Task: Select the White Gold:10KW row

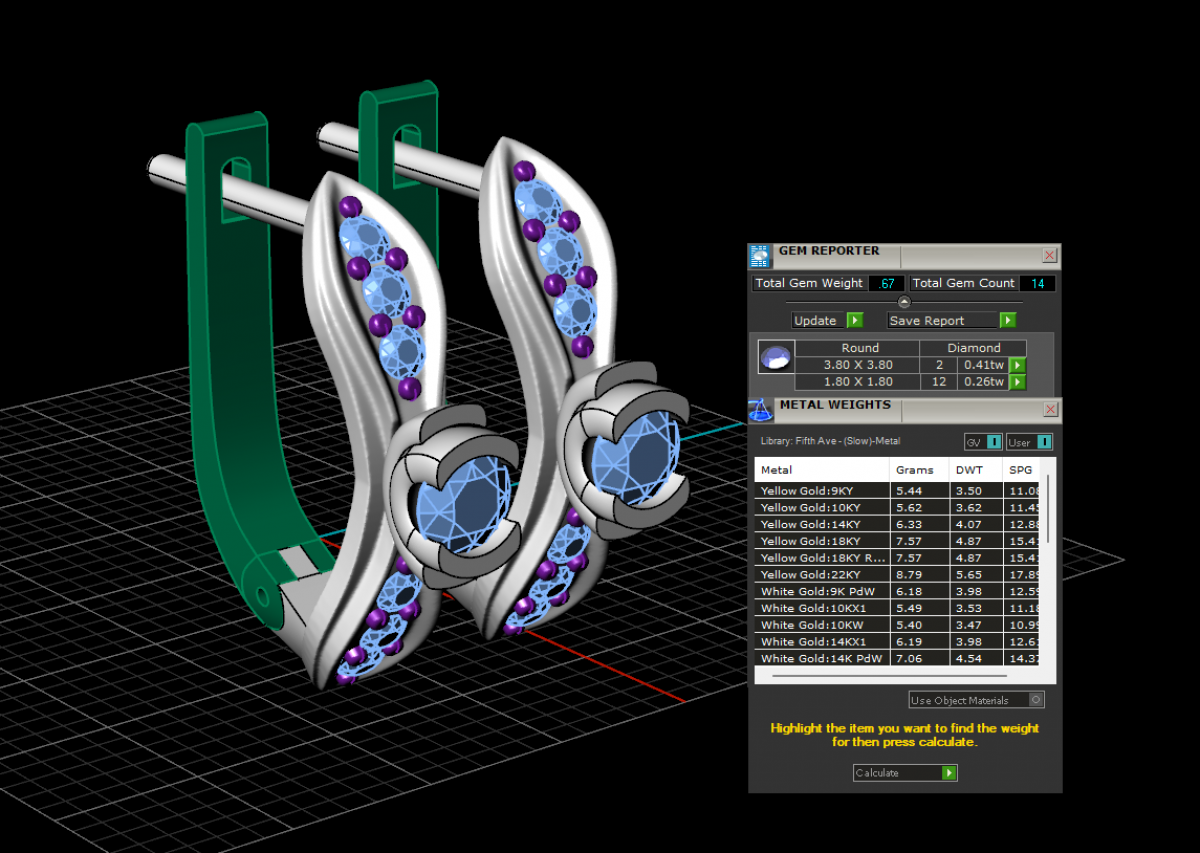Action: click(821, 625)
